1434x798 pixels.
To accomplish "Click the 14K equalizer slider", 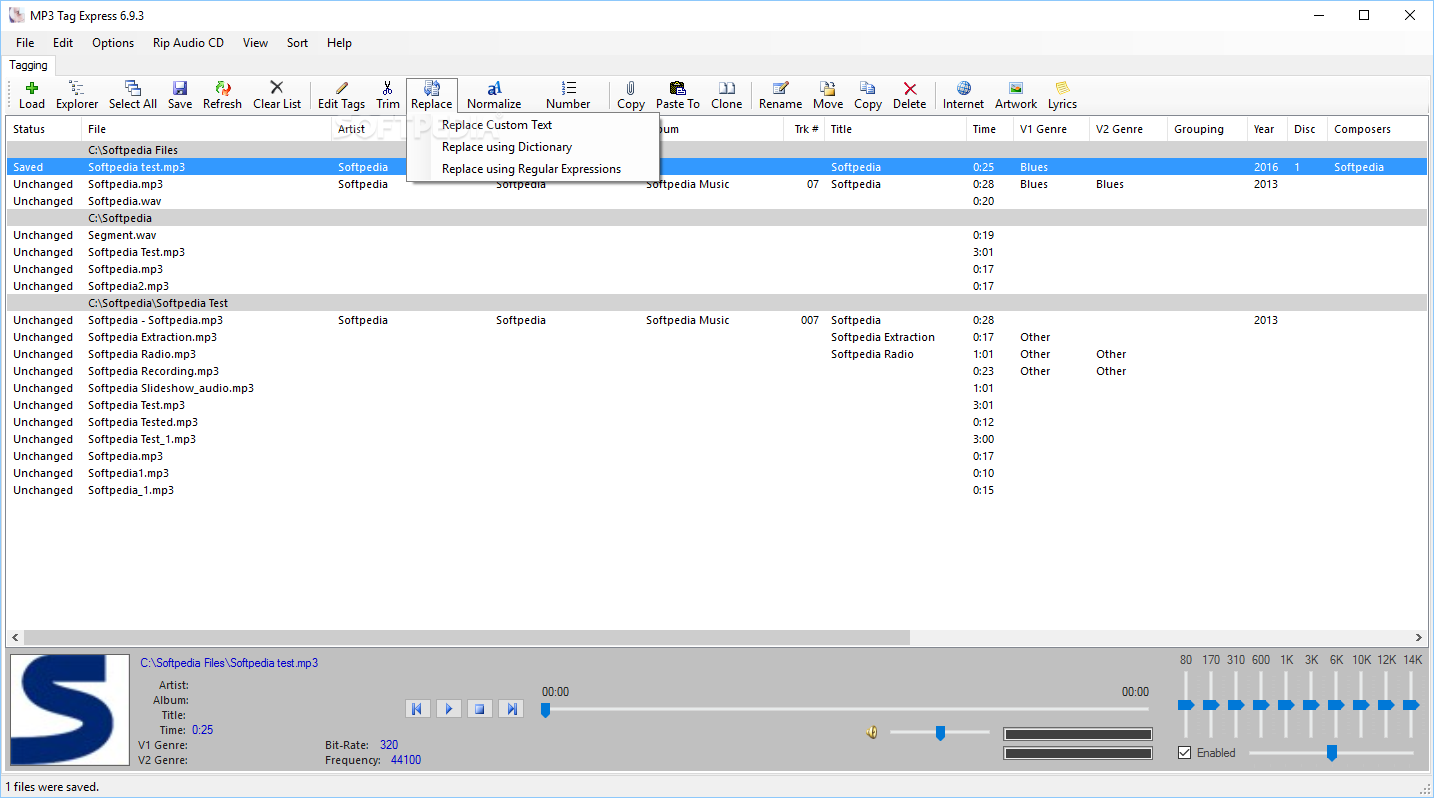I will click(x=1411, y=705).
